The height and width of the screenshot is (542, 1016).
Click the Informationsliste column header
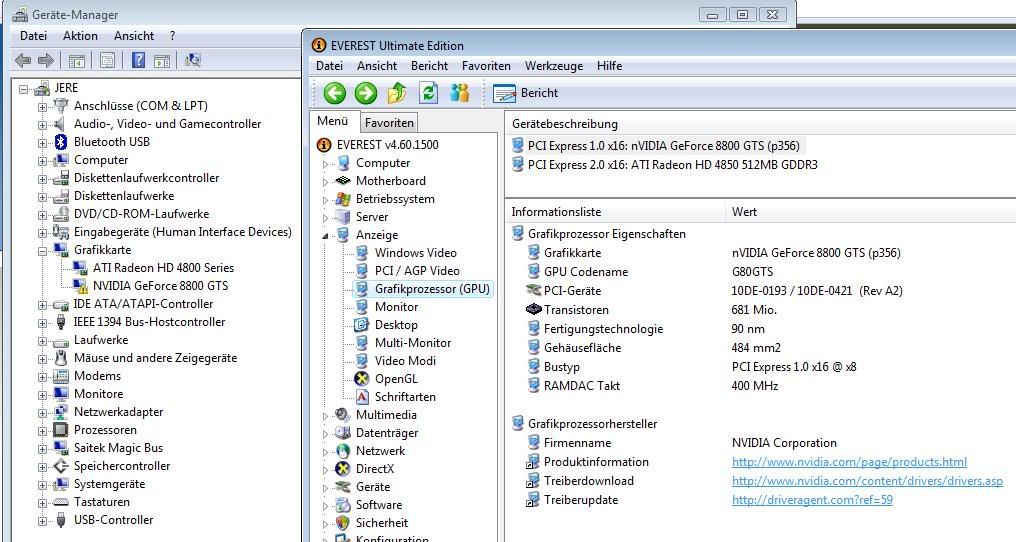616,212
